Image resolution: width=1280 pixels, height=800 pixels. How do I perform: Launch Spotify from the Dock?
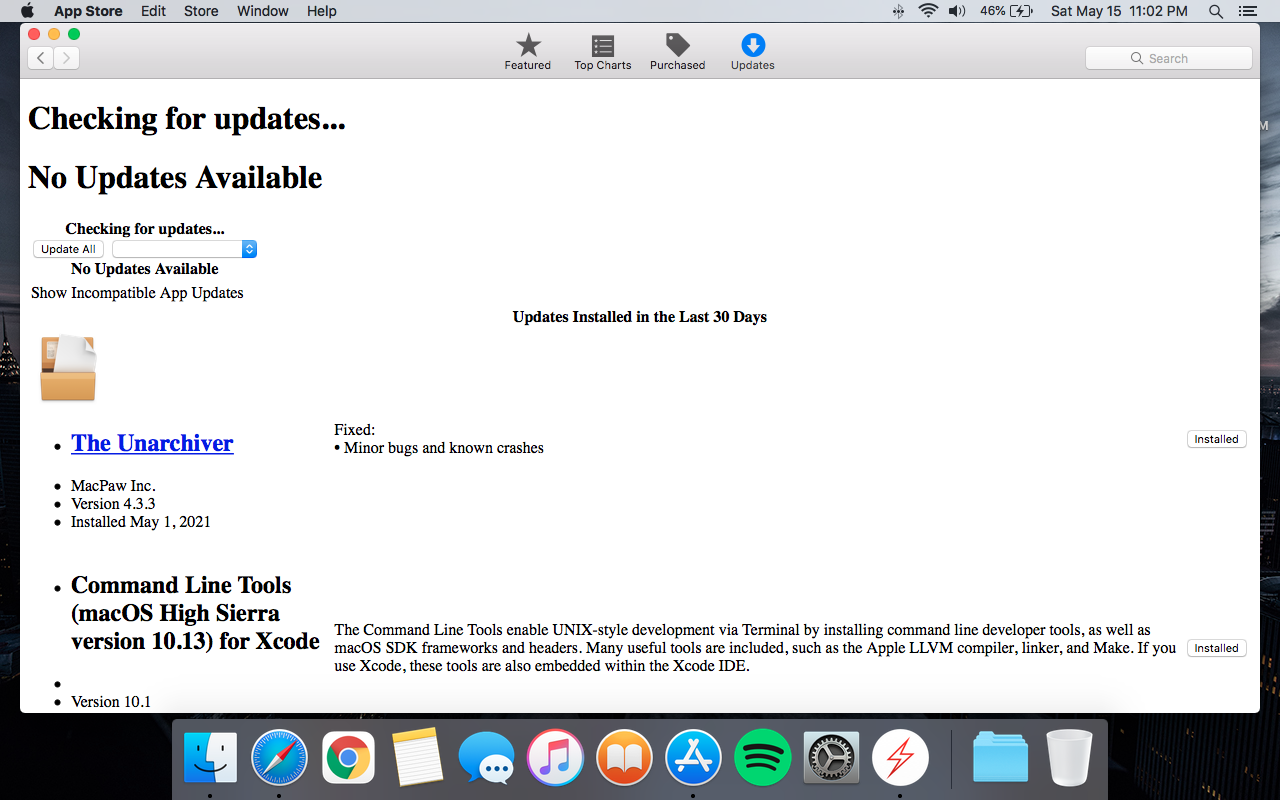click(762, 757)
